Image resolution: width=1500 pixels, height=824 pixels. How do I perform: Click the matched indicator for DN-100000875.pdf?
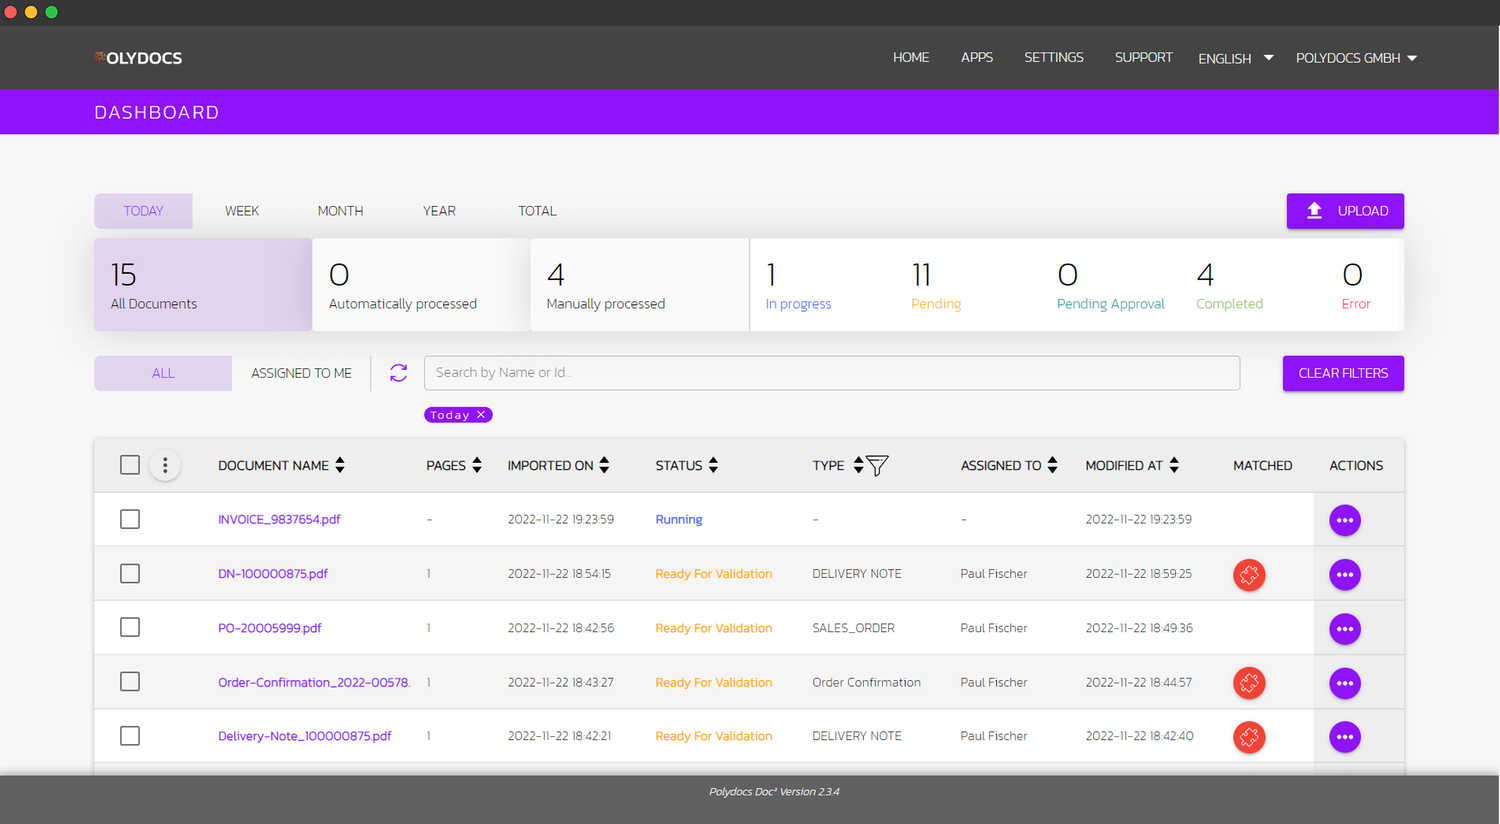1249,575
